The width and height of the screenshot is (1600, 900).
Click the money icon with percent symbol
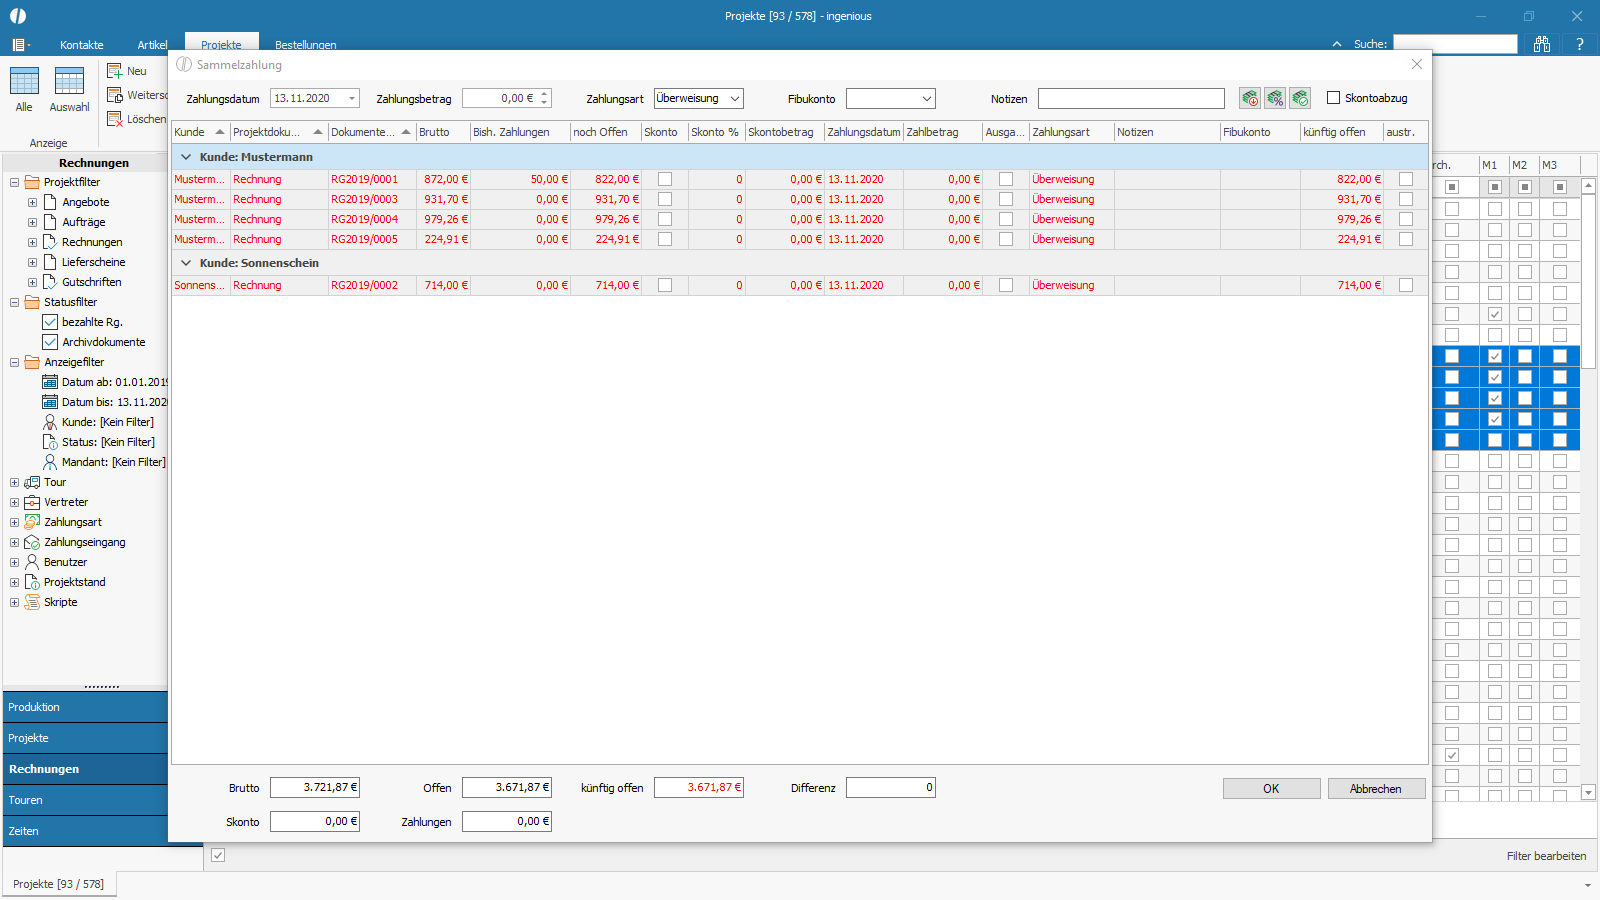point(1275,98)
